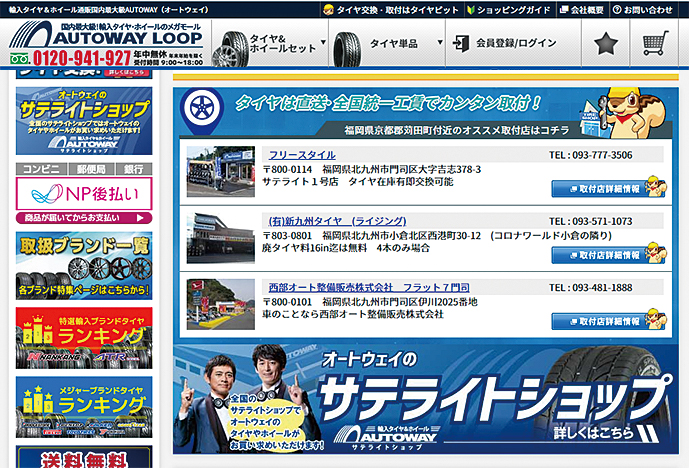Select the コンビニ payment label
The width and height of the screenshot is (689, 468).
(x=41, y=169)
